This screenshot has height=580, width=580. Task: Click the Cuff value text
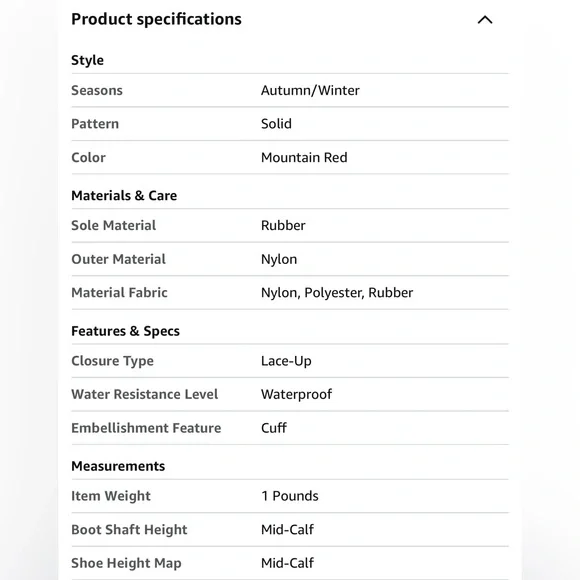(x=274, y=428)
